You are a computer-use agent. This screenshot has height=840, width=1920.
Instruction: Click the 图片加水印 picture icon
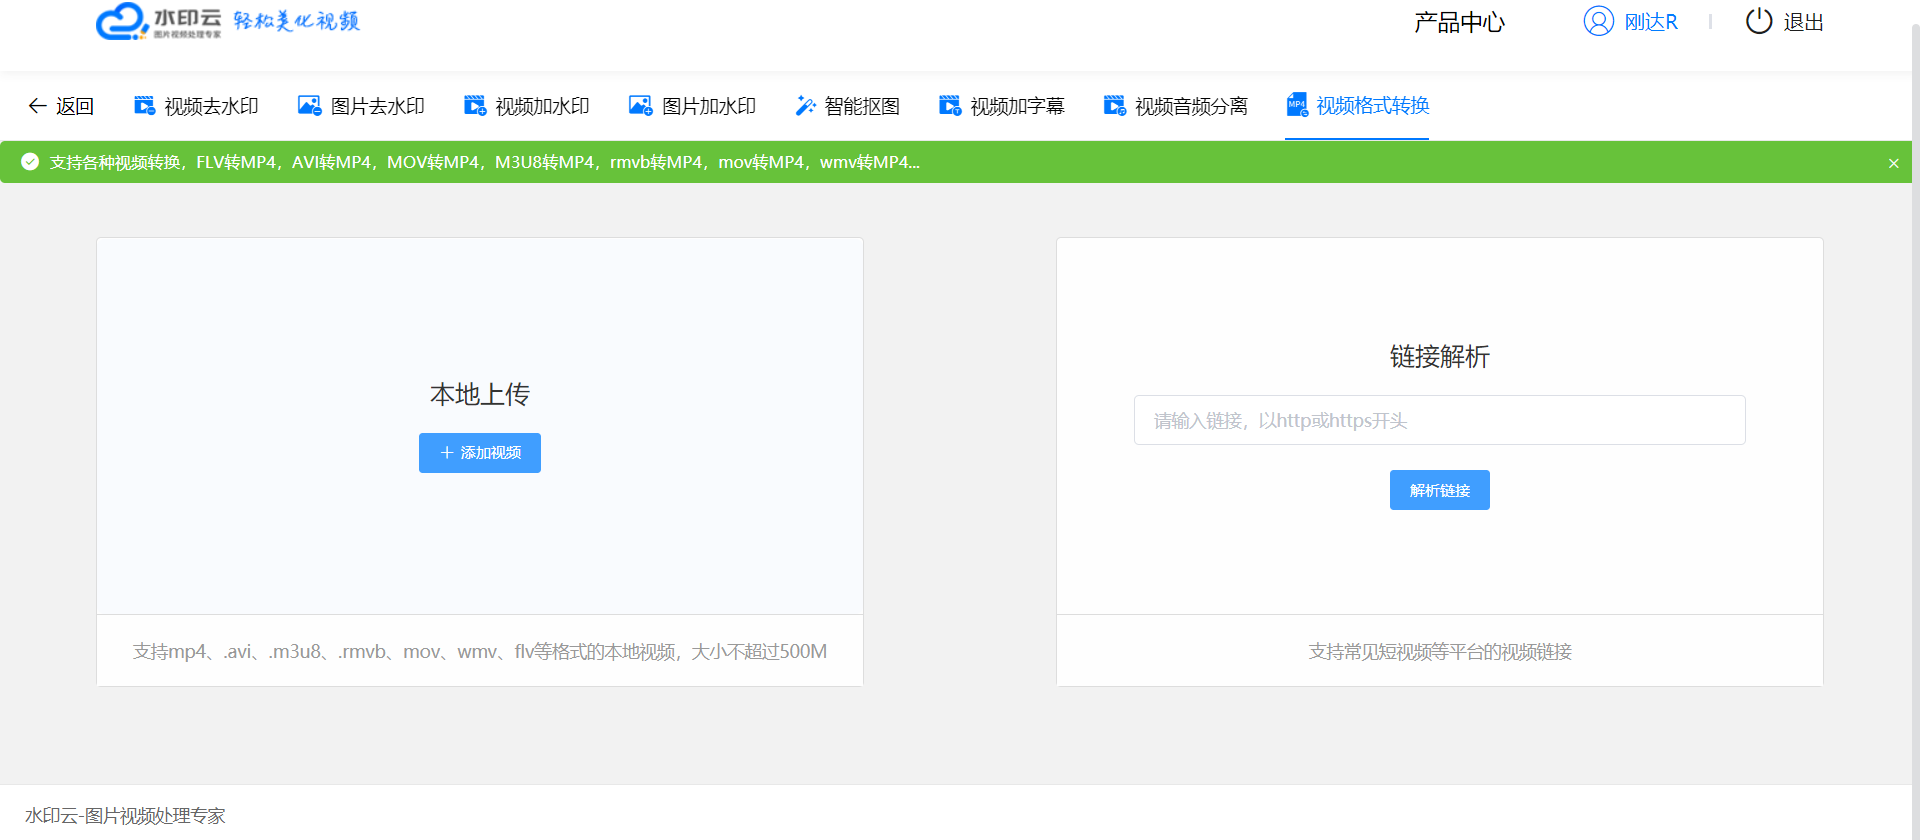coord(640,106)
